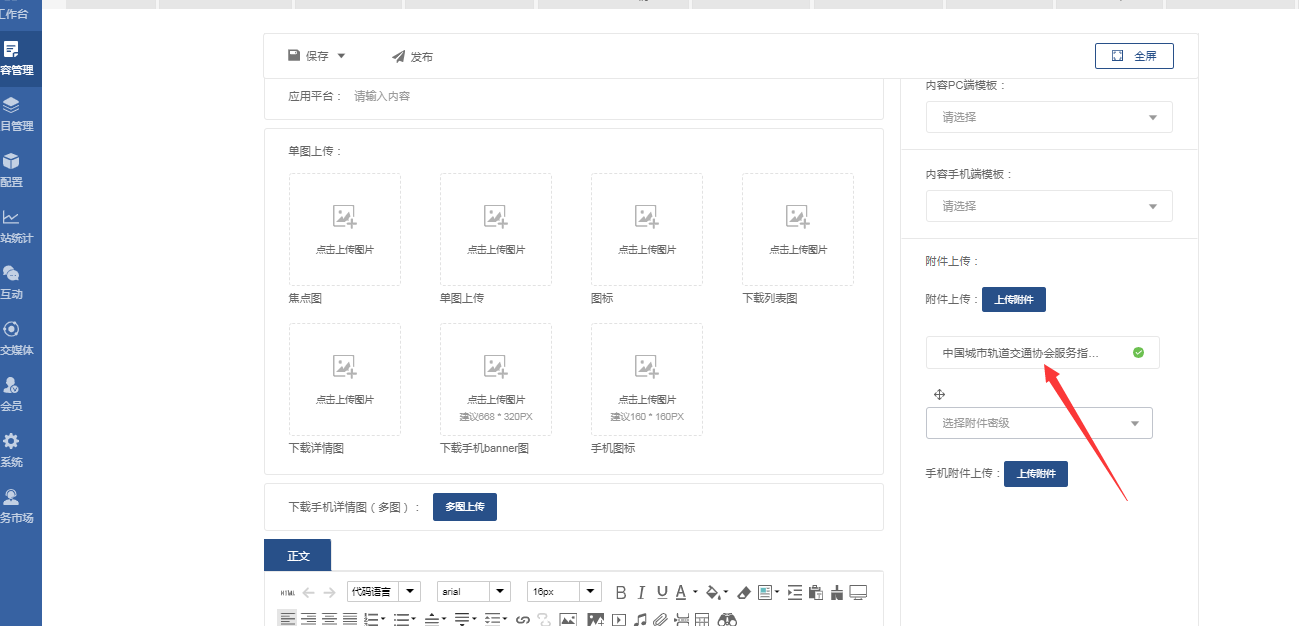This screenshot has height=626, width=1309.
Task: Open the 系统 settings gear in sidebar
Action: 12,449
